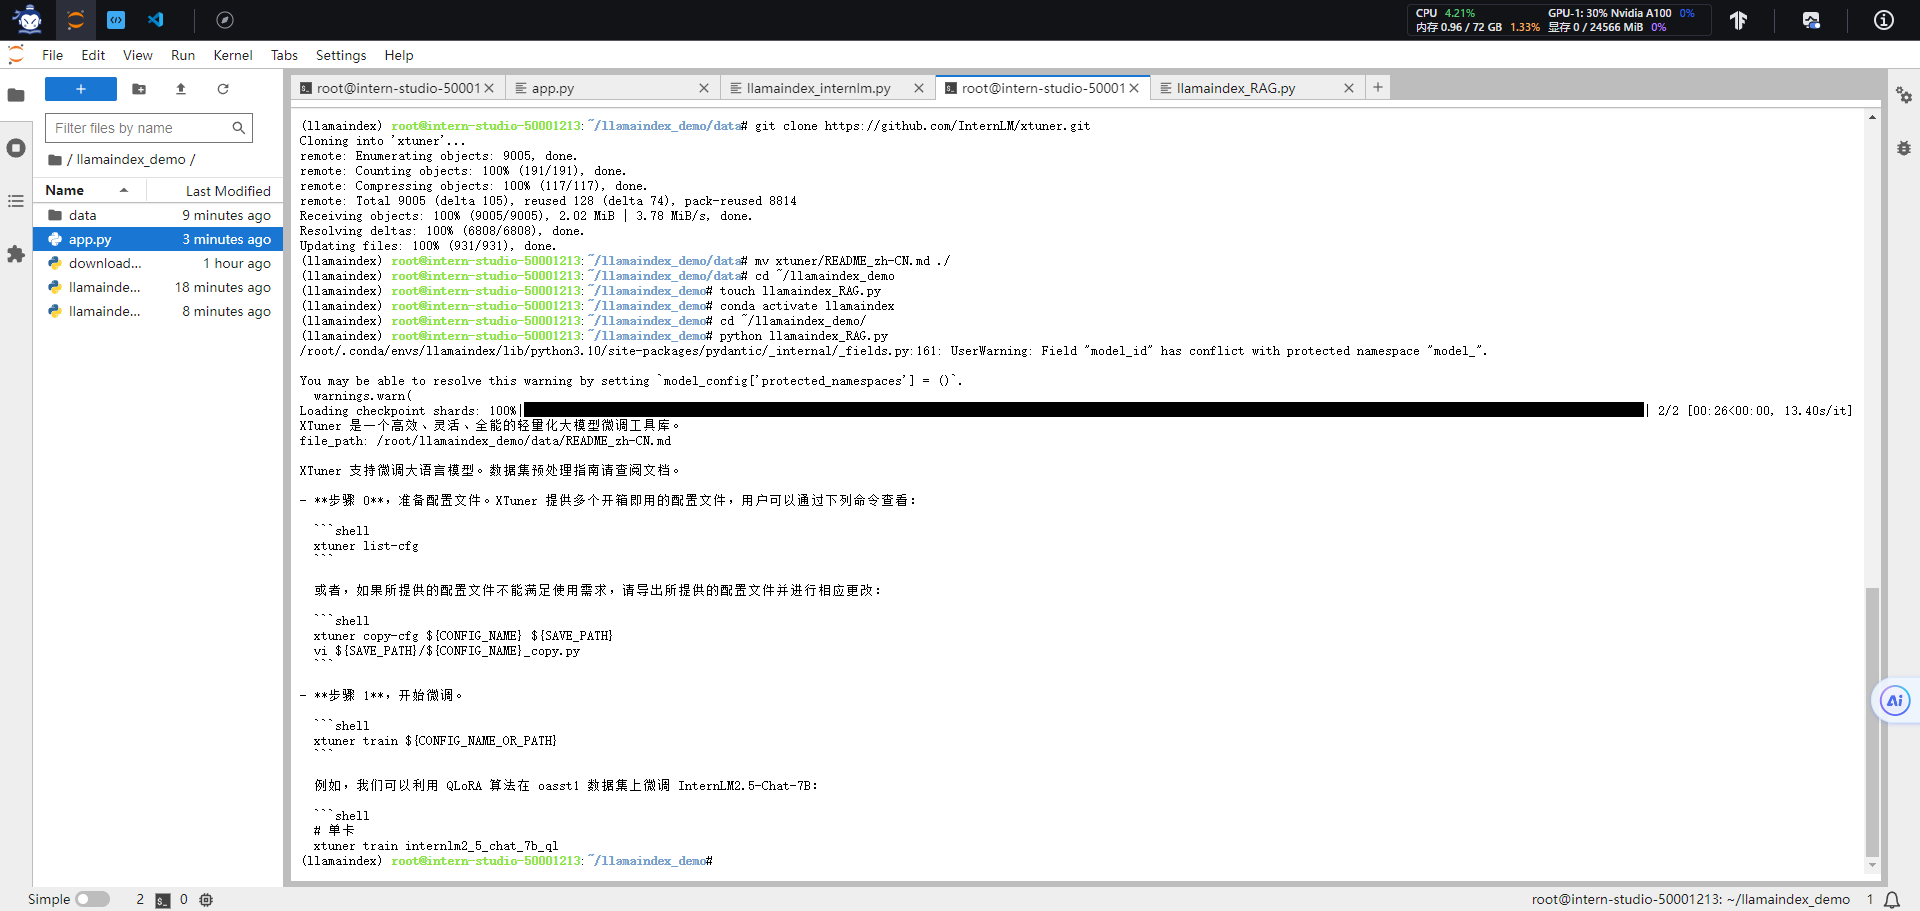
Task: Open the Help menu
Action: [399, 55]
